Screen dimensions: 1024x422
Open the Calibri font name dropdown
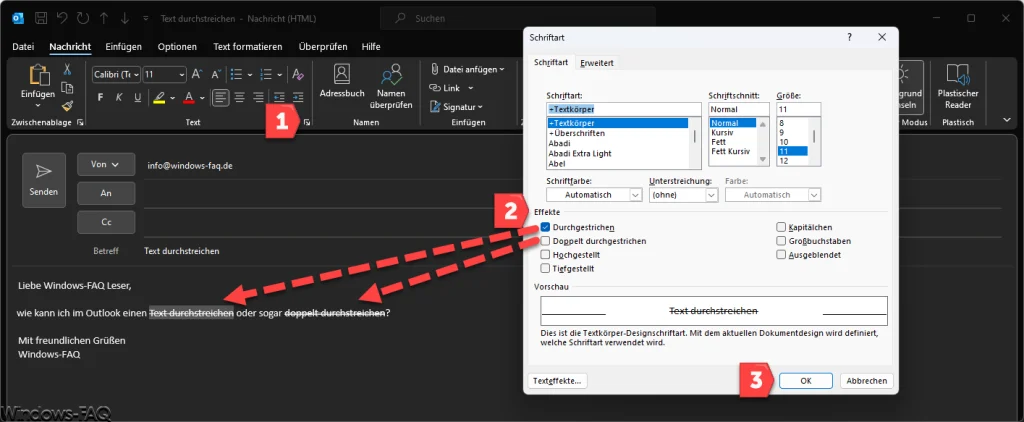point(136,74)
